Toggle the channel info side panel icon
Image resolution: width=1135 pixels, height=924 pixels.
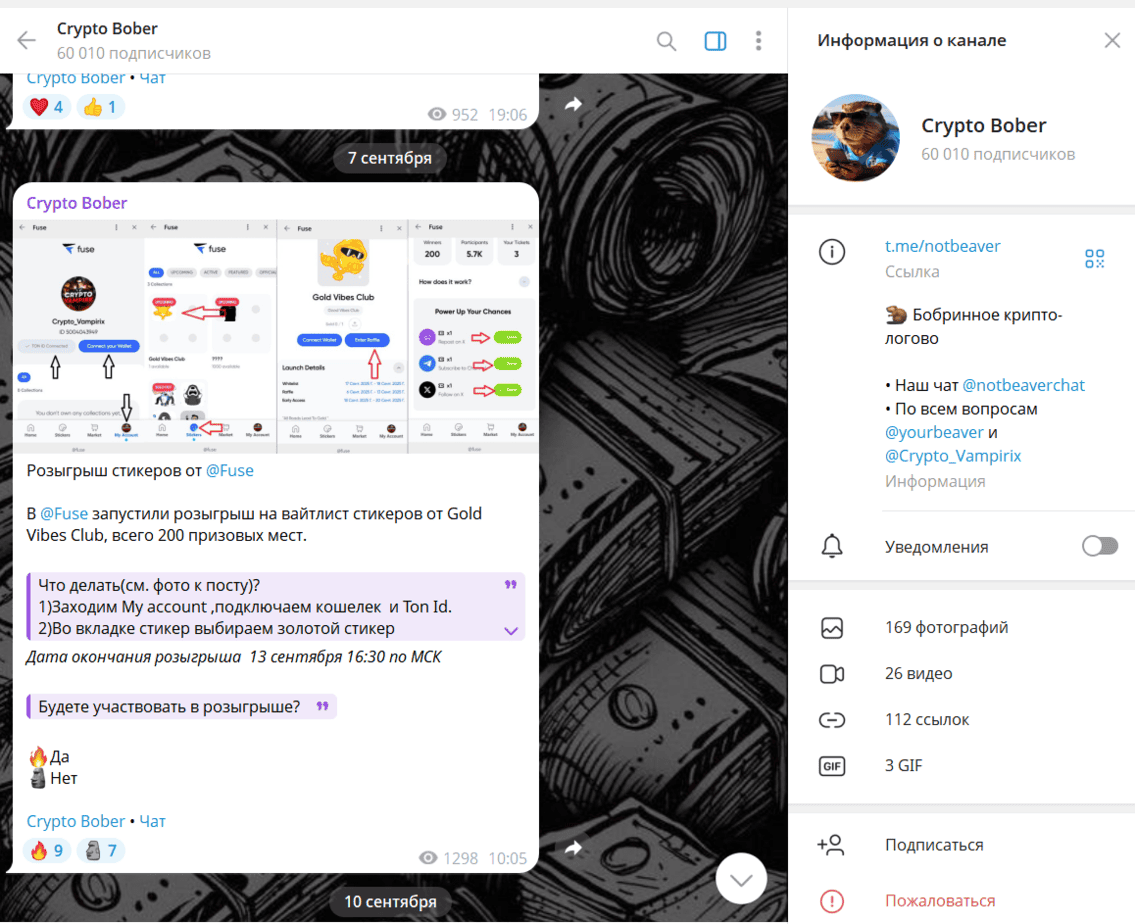715,41
